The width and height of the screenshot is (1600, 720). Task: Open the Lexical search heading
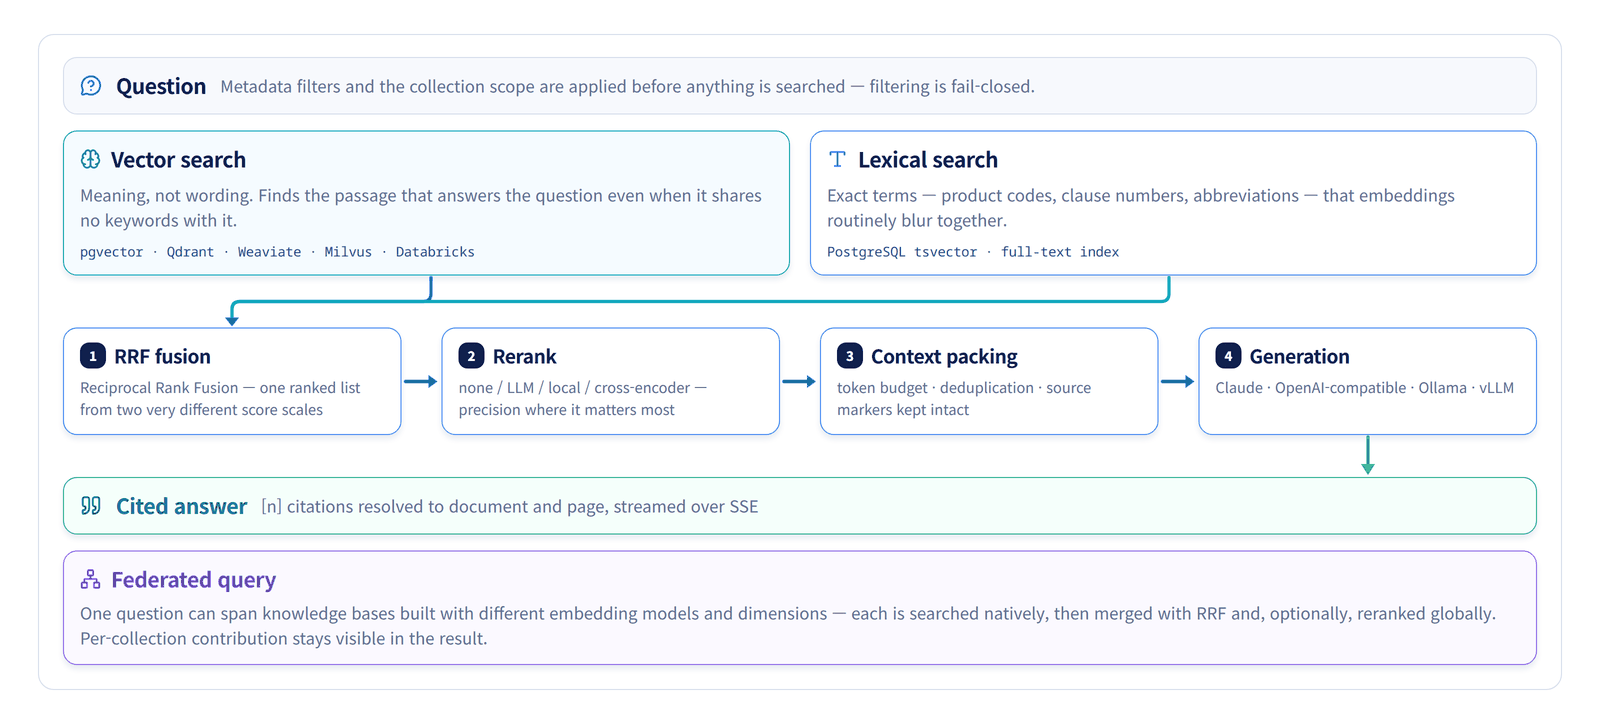928,160
